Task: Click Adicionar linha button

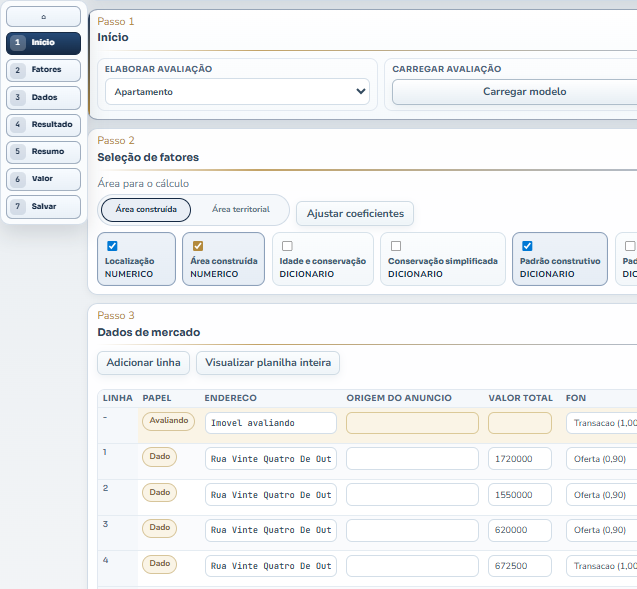Action: click(x=143, y=363)
